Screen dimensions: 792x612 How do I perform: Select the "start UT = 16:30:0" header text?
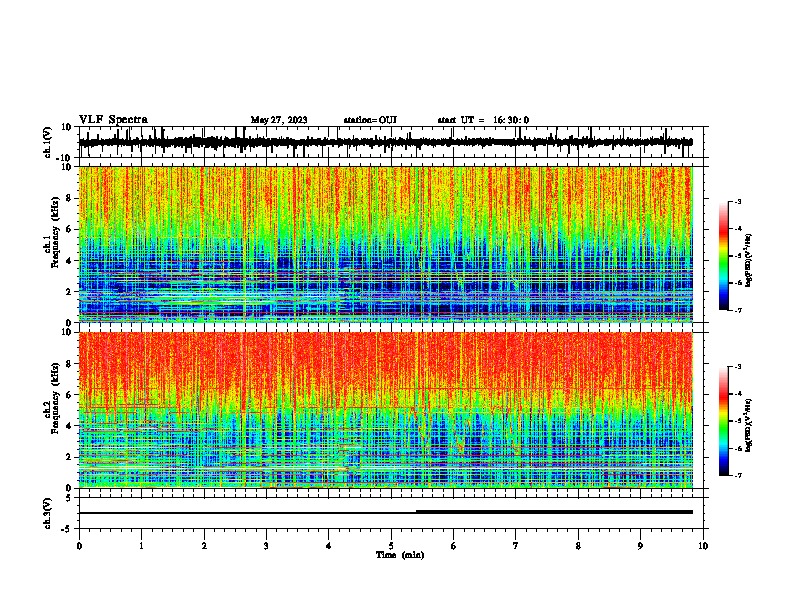coord(483,120)
